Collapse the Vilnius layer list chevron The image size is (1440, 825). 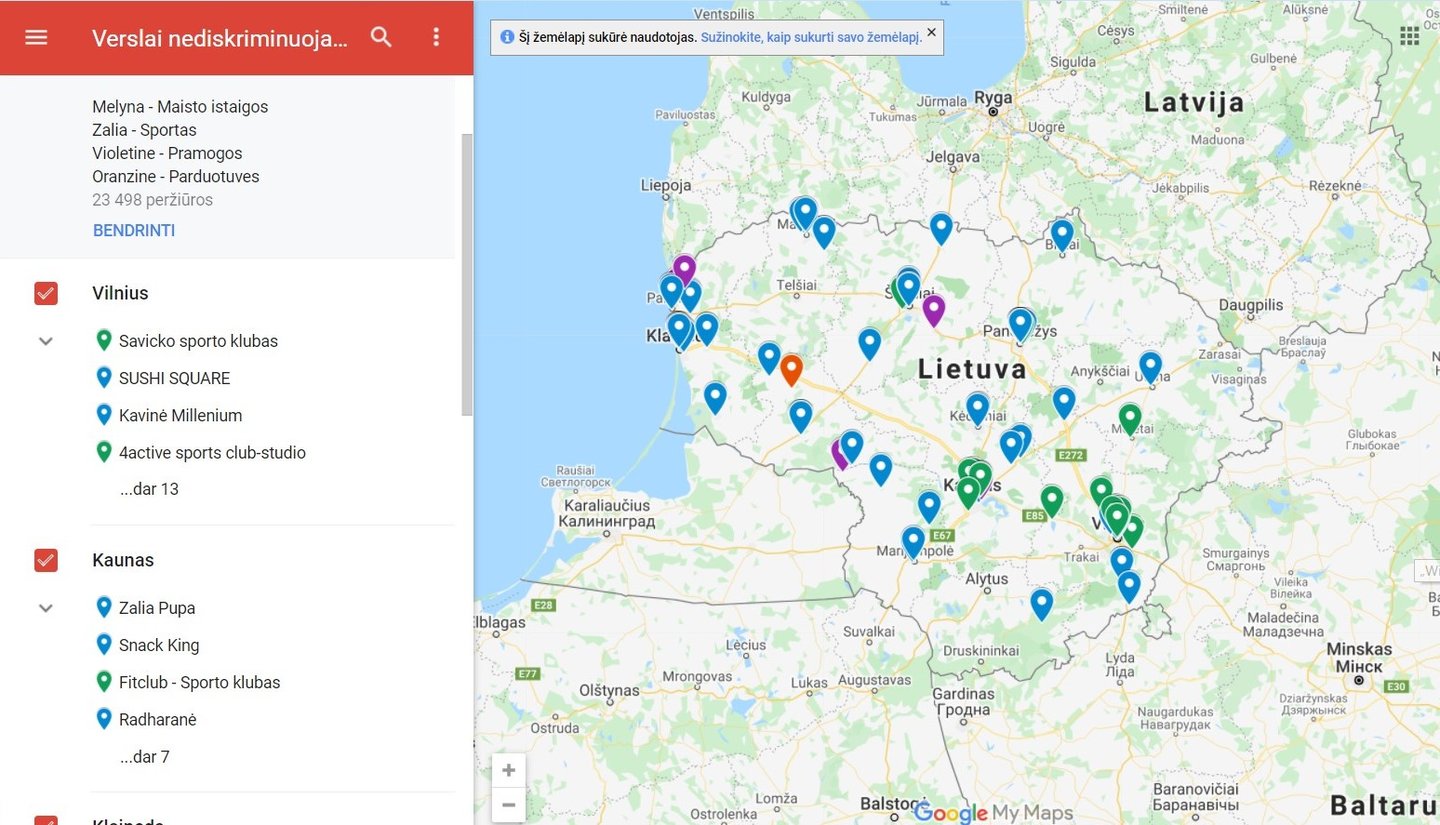(x=46, y=341)
